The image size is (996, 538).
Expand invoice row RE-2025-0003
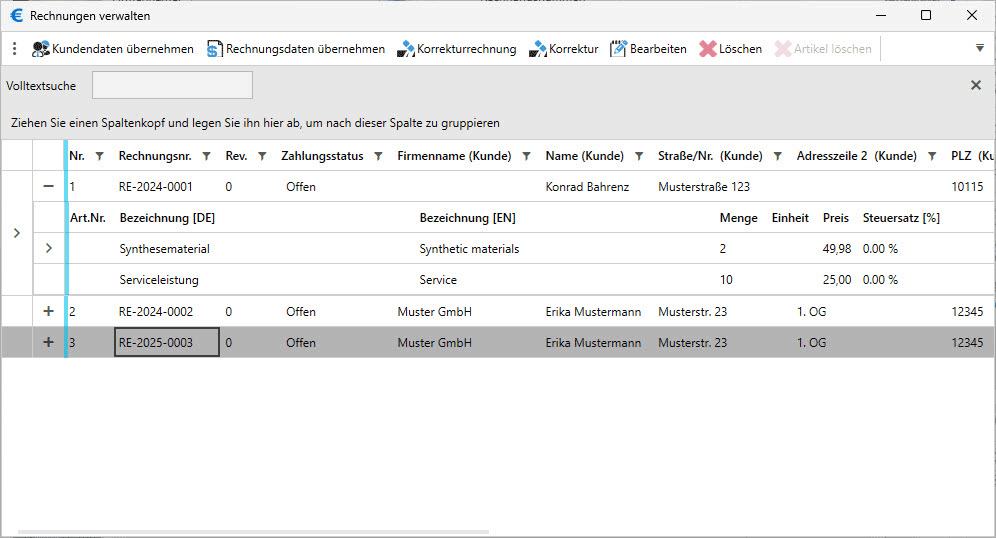click(48, 342)
